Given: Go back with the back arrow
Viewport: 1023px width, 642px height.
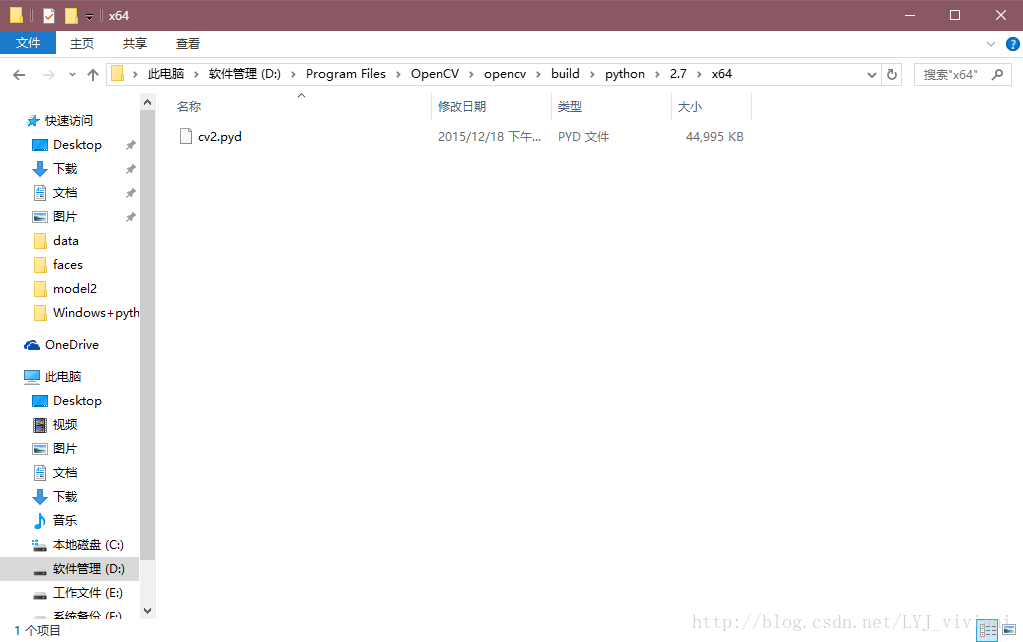Looking at the screenshot, I should click(19, 75).
